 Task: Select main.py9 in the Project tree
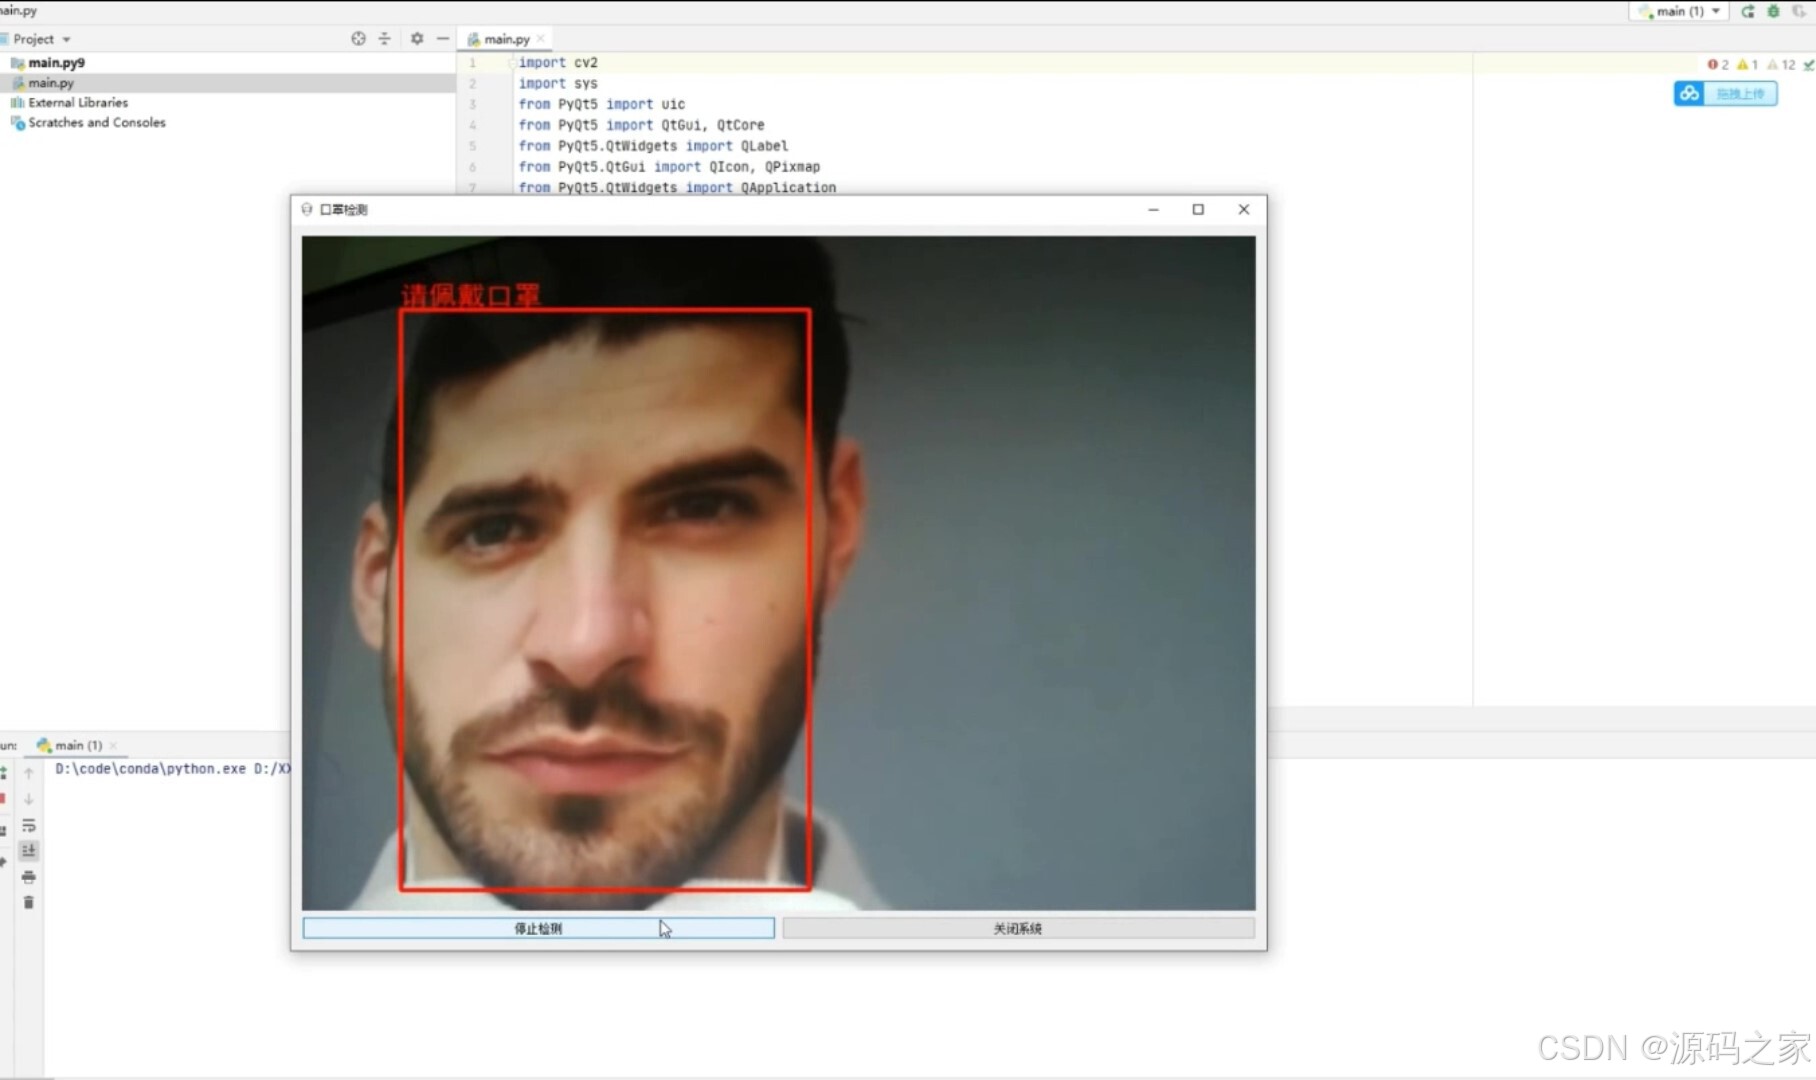pyautogui.click(x=56, y=62)
